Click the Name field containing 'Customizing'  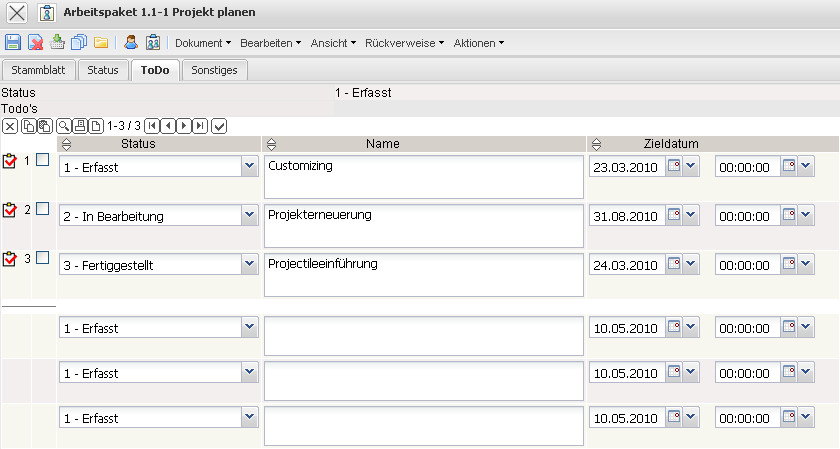[x=423, y=176]
